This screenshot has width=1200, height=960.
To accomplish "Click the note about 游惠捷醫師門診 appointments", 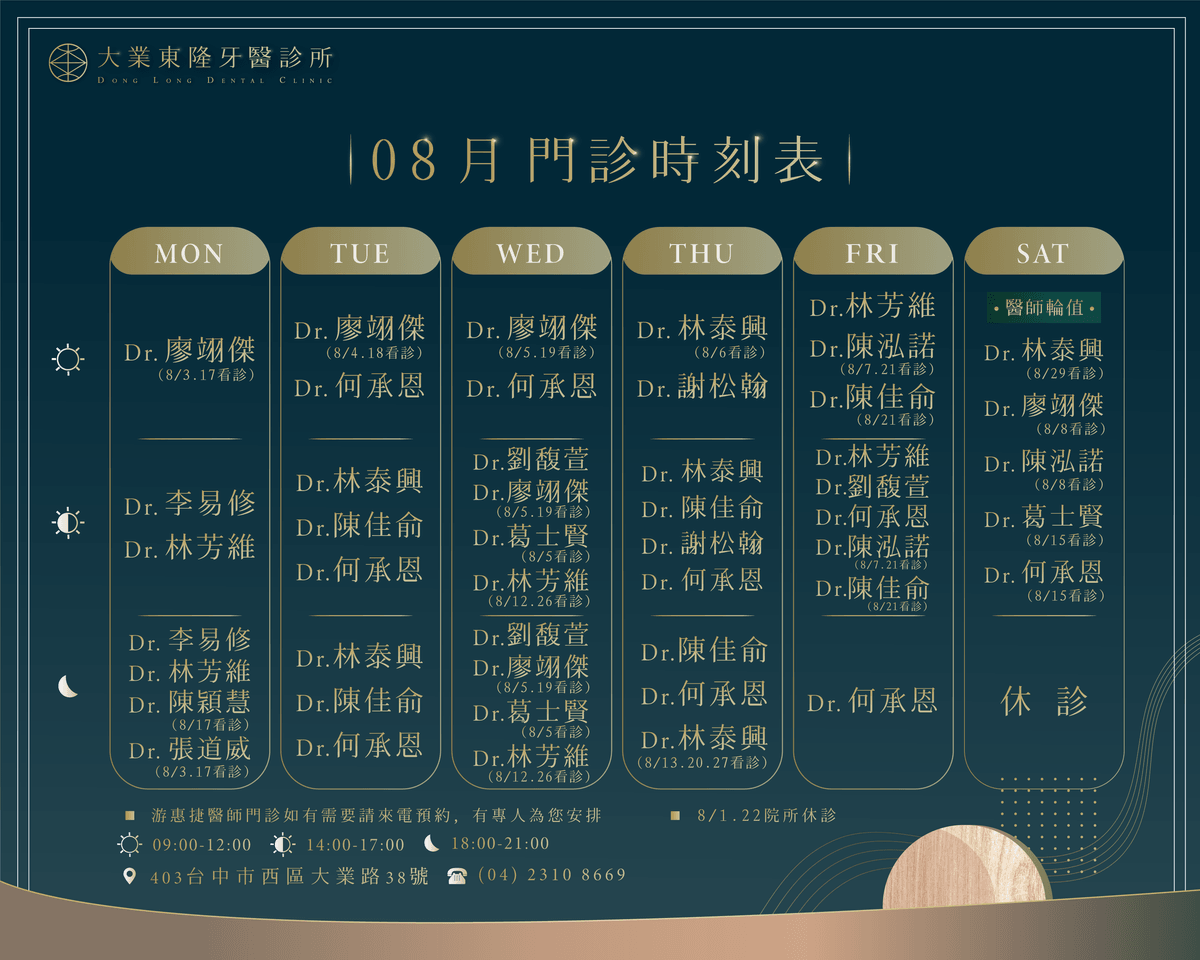I will click(376, 815).
